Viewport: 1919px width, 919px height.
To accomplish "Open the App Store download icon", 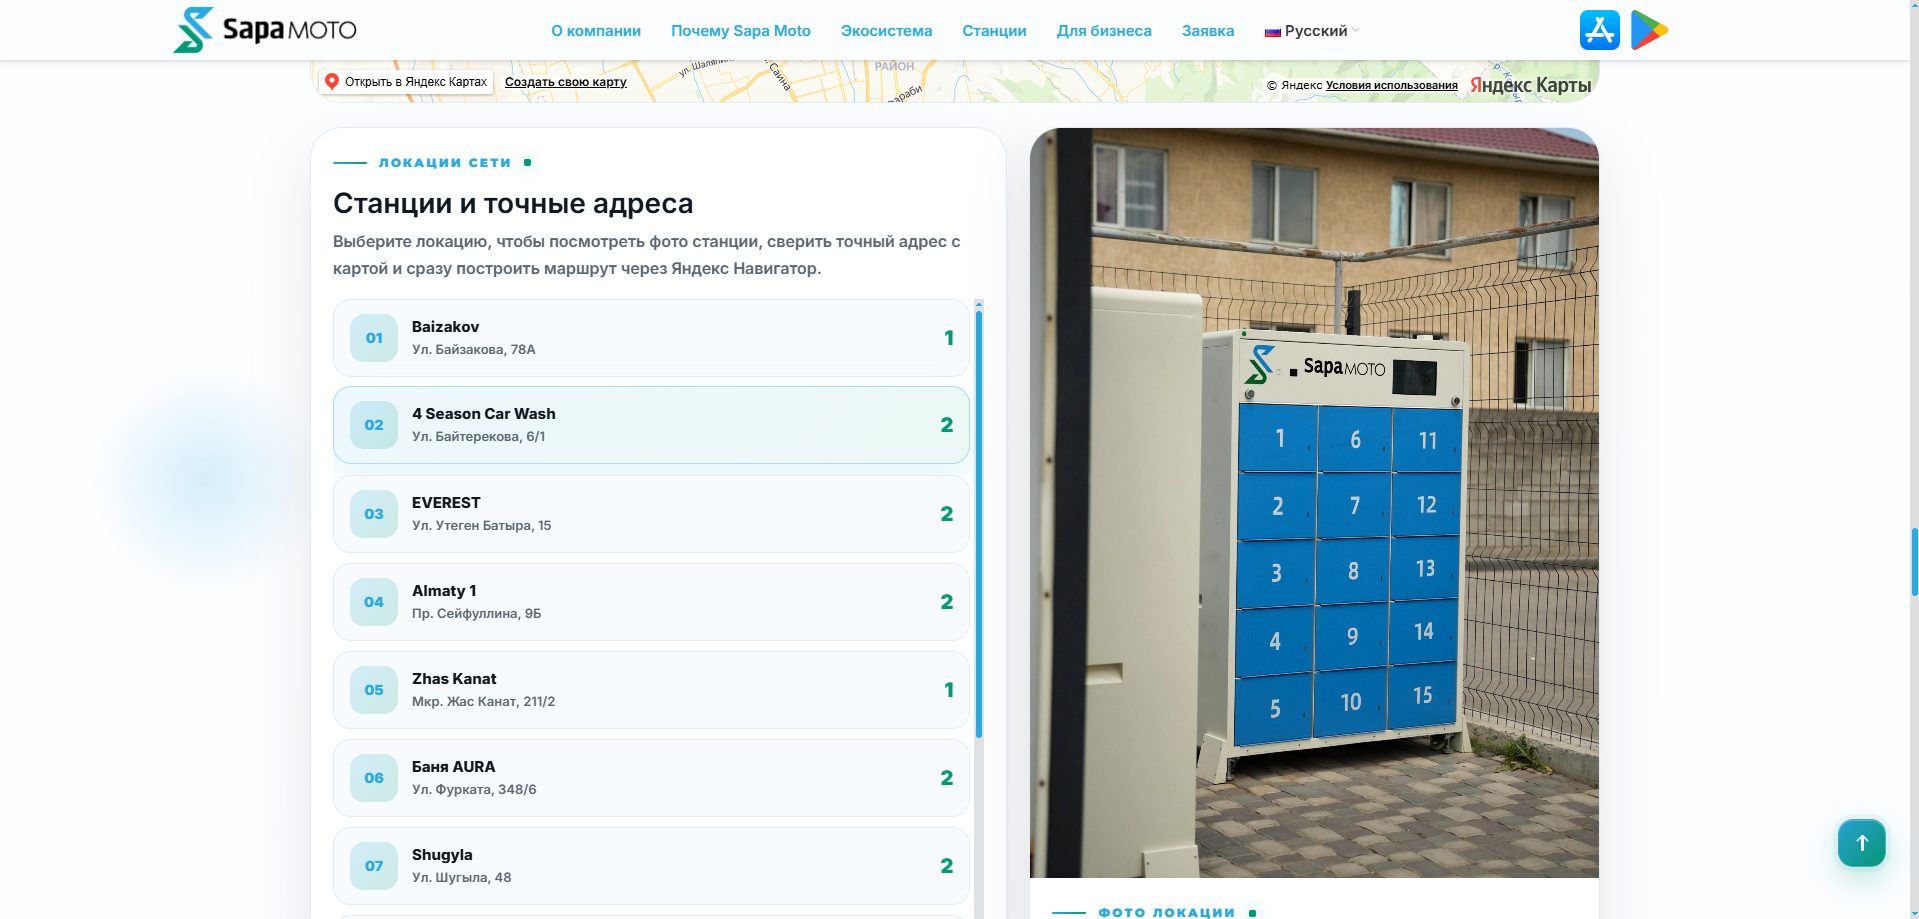I will click(x=1599, y=30).
